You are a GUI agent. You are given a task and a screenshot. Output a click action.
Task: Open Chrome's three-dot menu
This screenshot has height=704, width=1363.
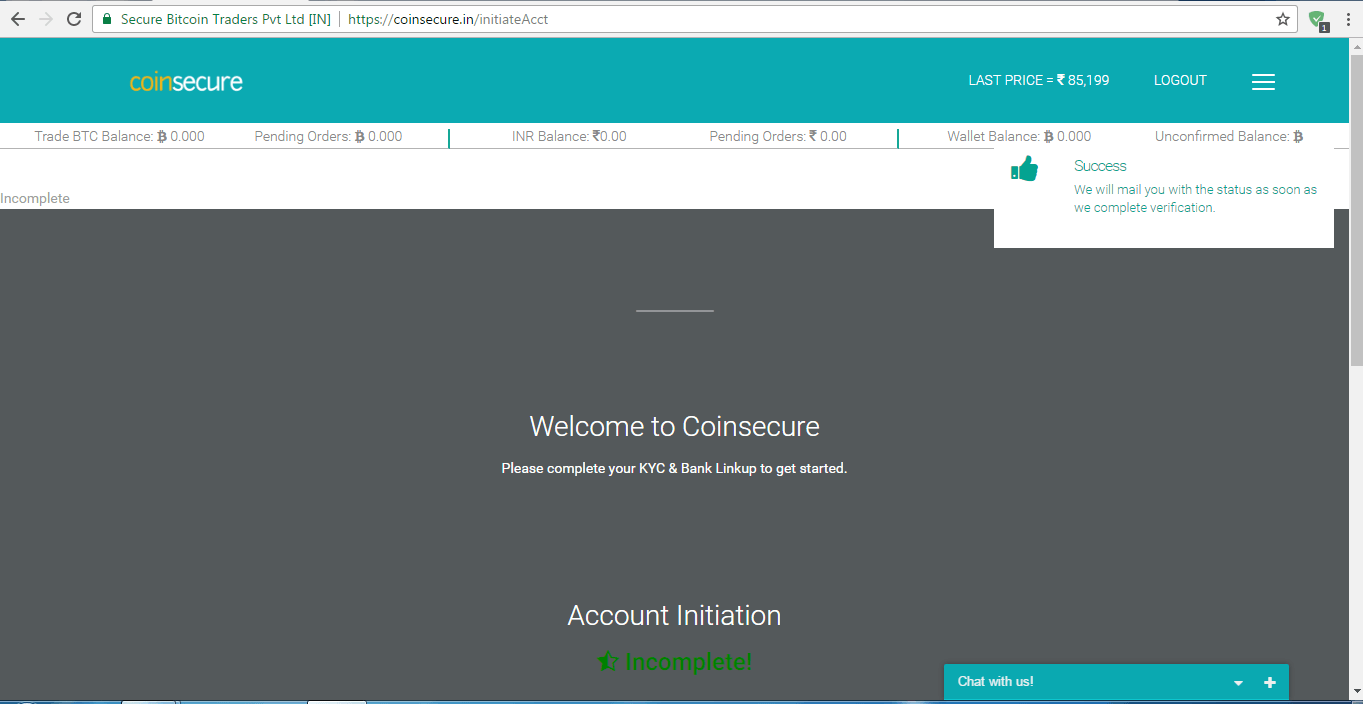coord(1347,19)
